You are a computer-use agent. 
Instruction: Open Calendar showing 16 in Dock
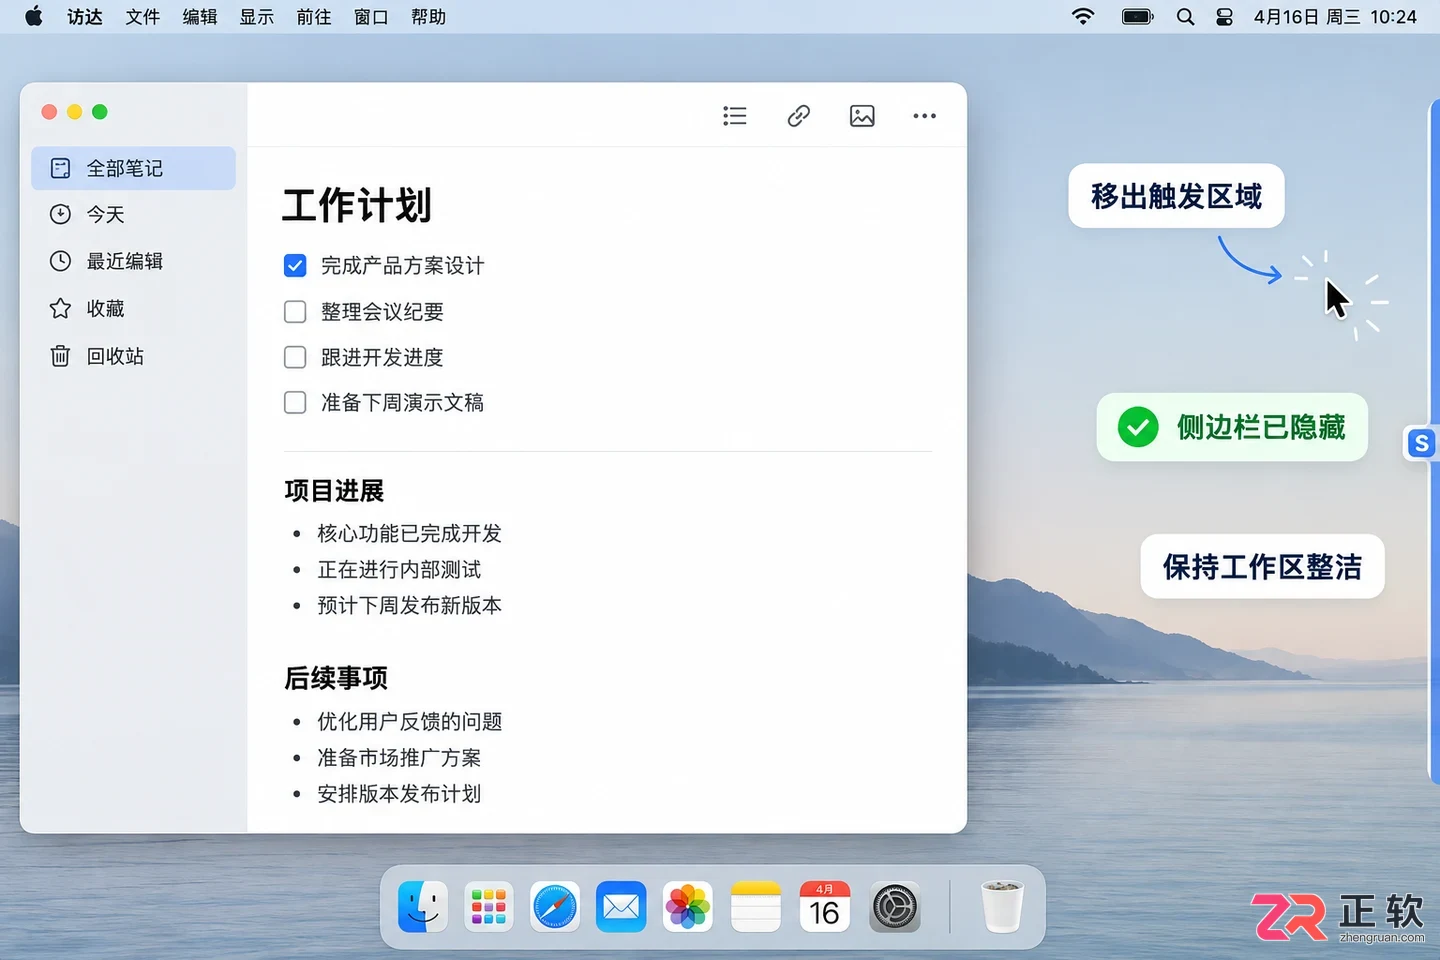pos(825,907)
